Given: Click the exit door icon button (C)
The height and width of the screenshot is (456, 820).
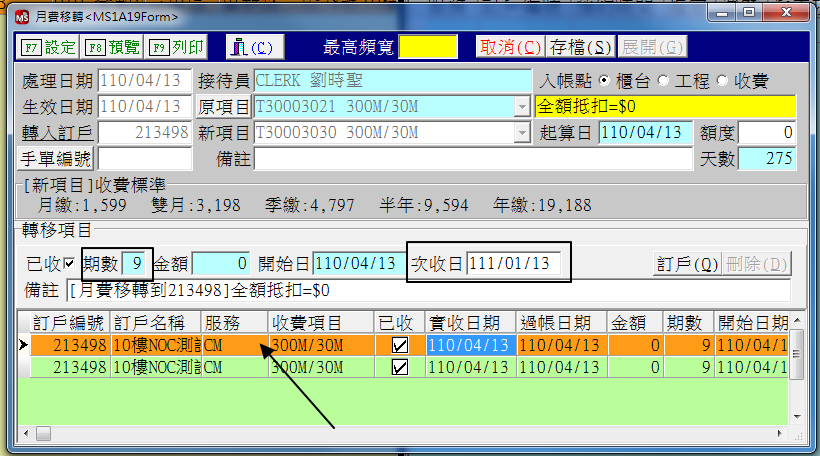Looking at the screenshot, I should pyautogui.click(x=248, y=47).
